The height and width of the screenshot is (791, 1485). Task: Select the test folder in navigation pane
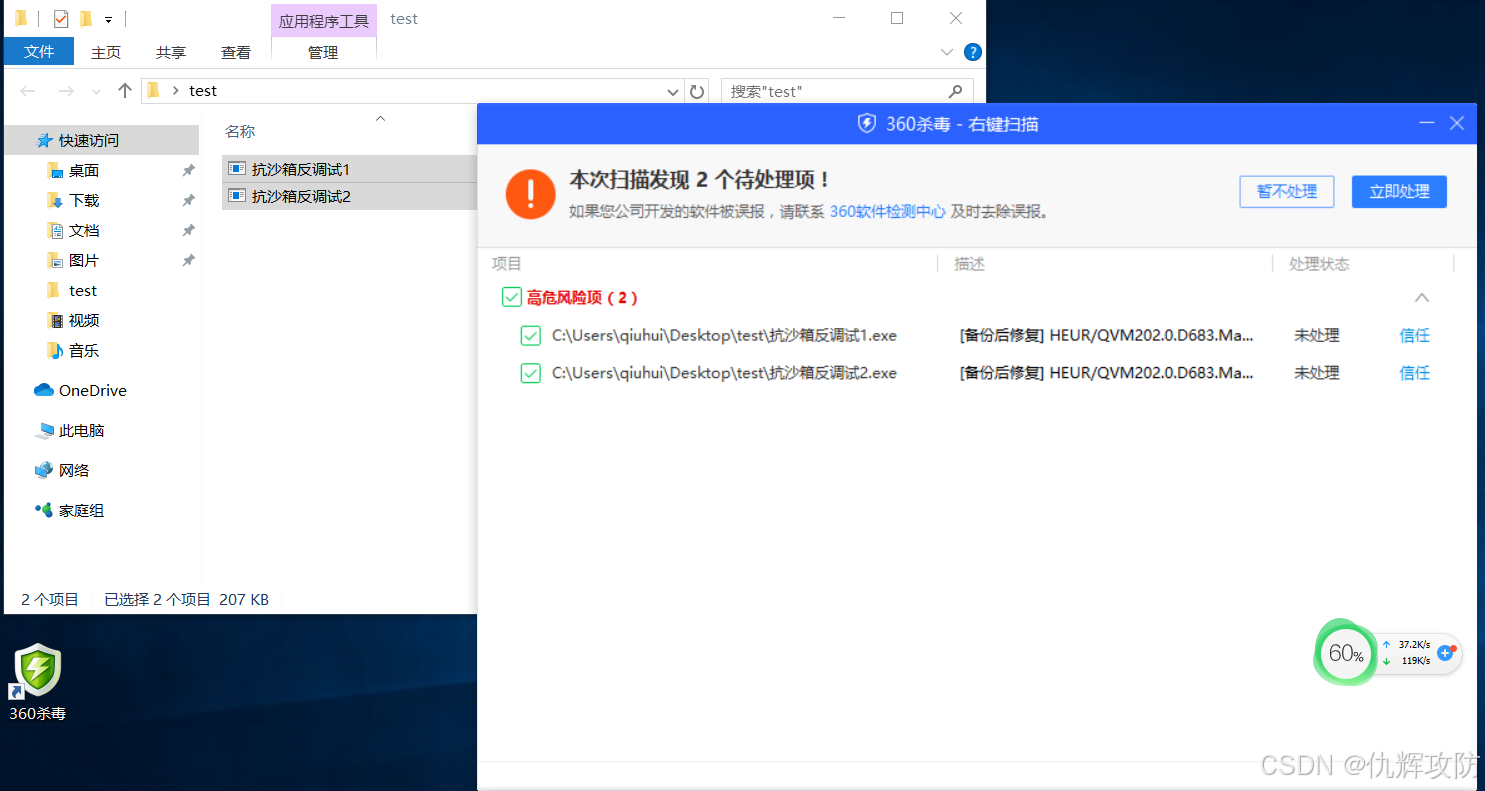[x=83, y=291]
